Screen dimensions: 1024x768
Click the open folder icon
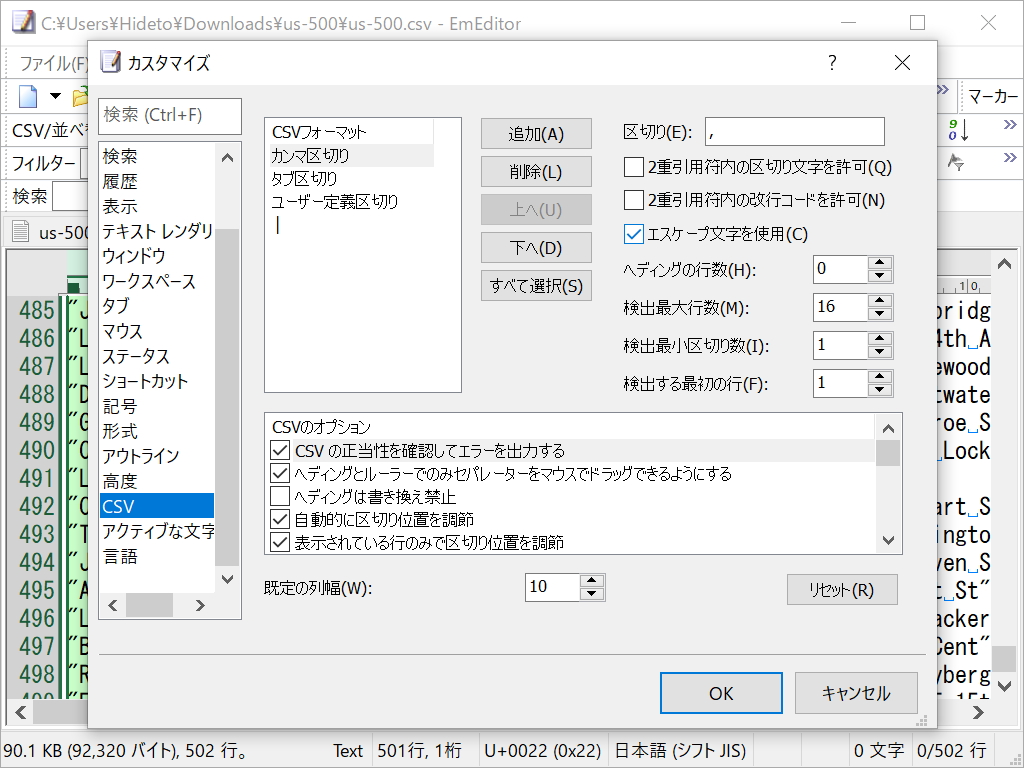coord(79,96)
